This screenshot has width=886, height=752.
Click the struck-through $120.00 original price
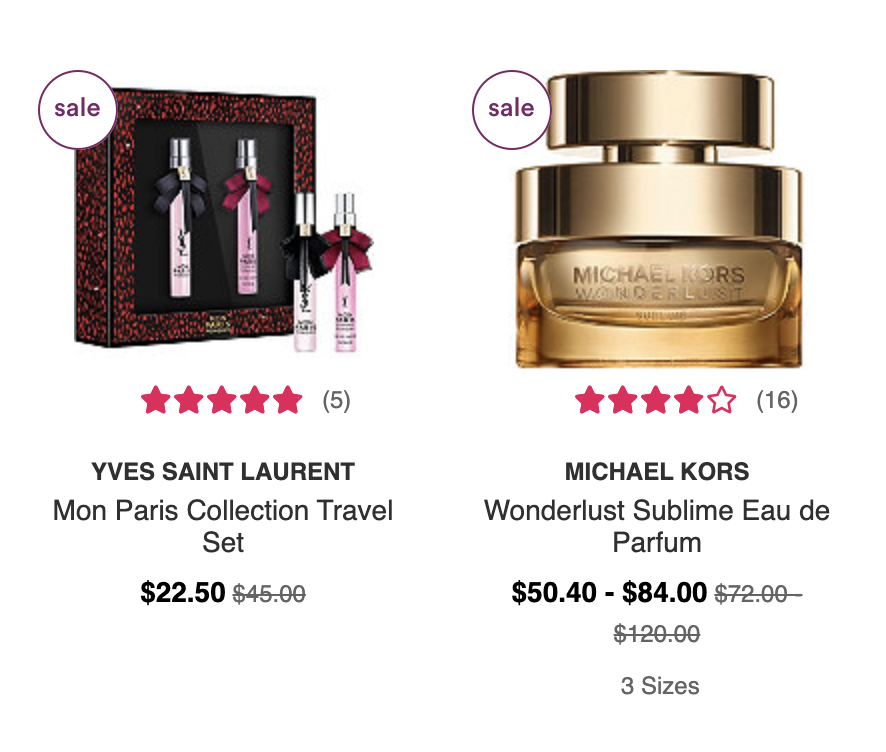click(657, 634)
